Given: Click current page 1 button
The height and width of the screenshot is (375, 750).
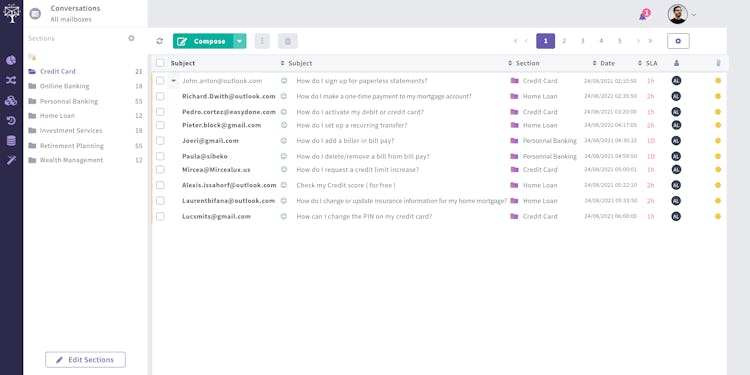Looking at the screenshot, I should [545, 41].
